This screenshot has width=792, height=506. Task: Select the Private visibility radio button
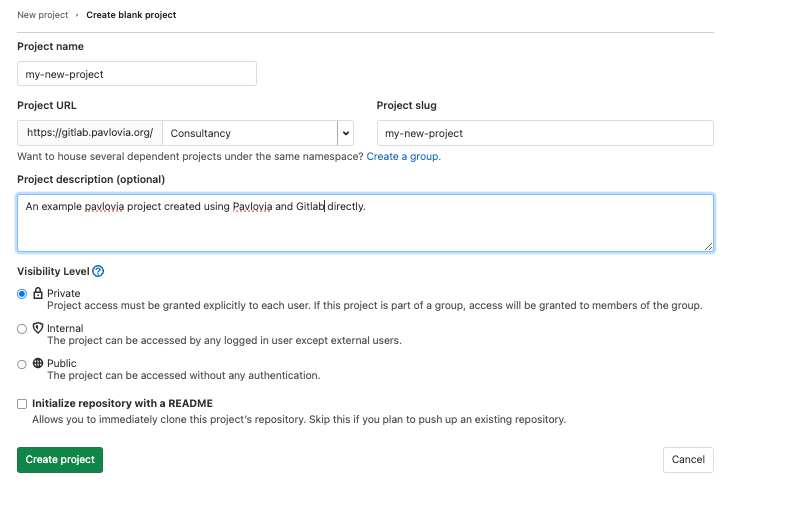[22, 293]
